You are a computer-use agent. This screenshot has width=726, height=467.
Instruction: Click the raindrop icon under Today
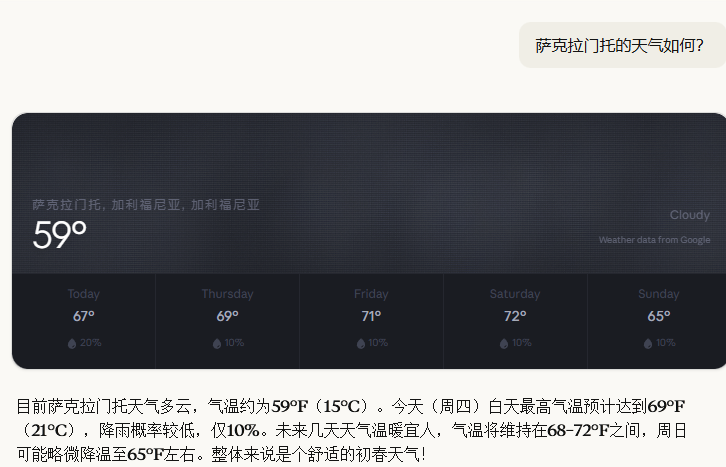coord(72,343)
